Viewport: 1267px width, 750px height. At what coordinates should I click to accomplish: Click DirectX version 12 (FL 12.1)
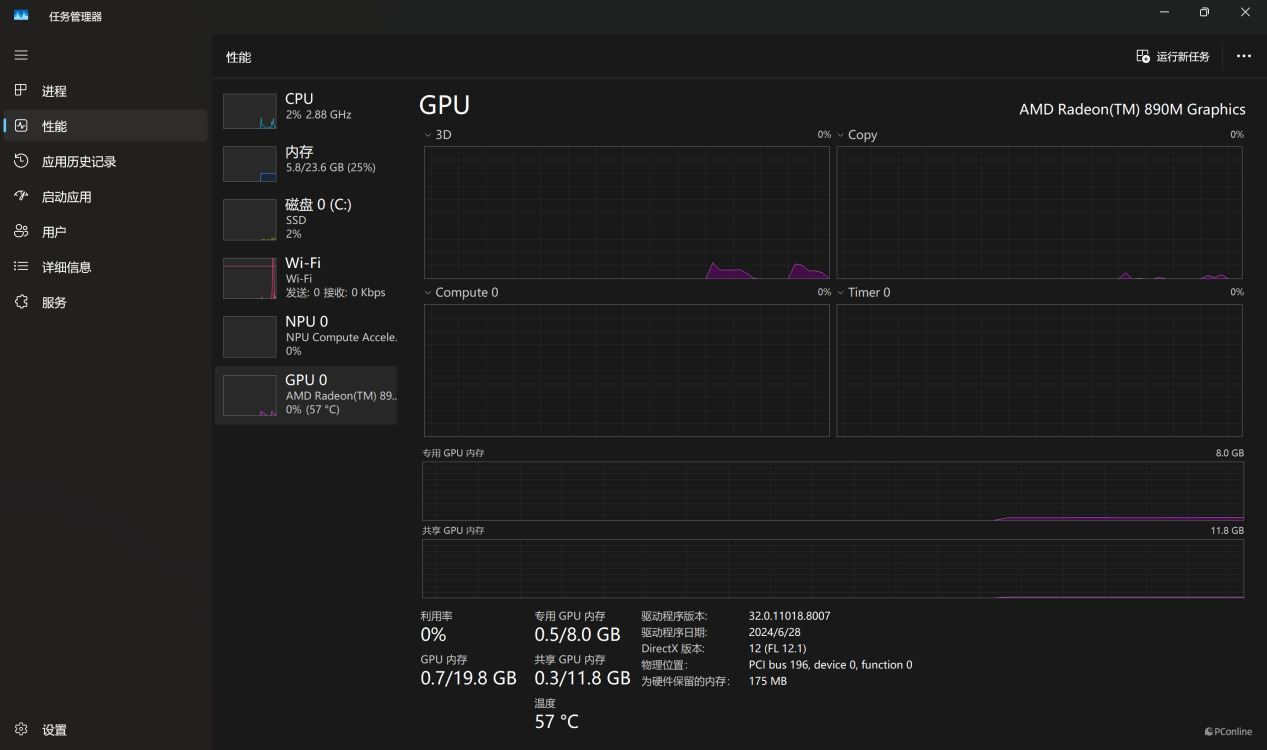pyautogui.click(x=777, y=648)
